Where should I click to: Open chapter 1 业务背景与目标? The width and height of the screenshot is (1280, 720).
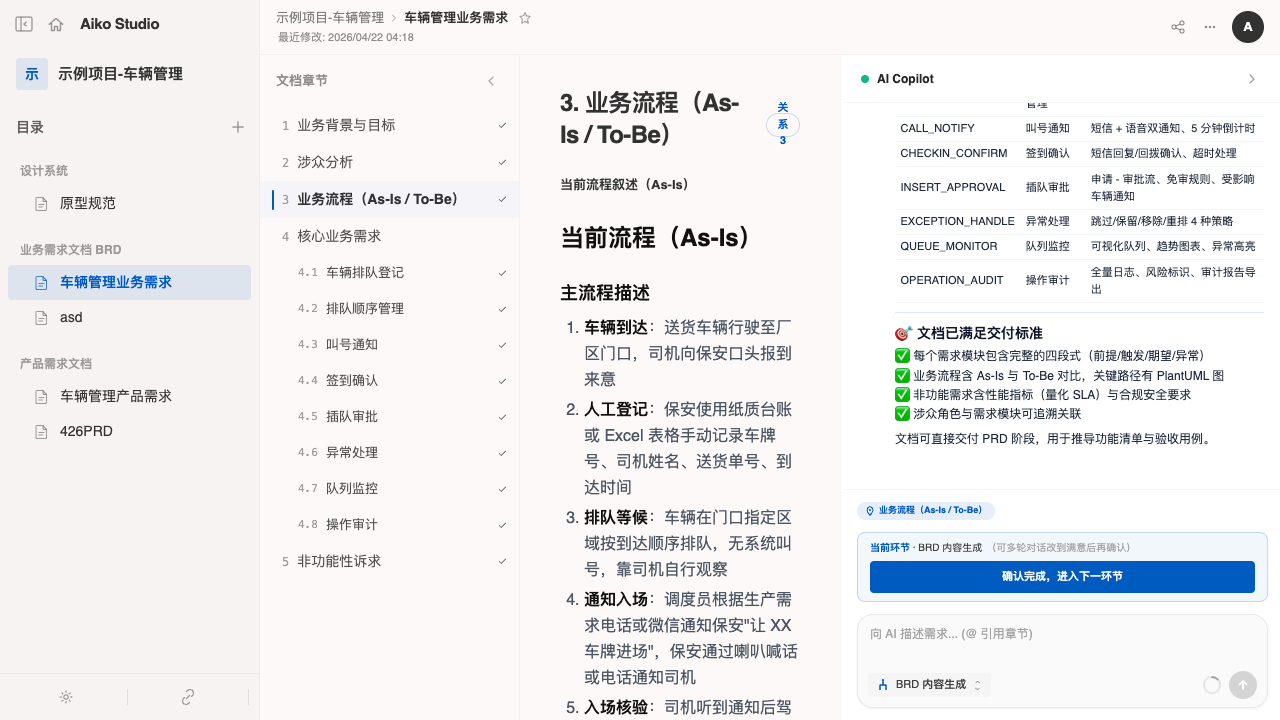[x=390, y=126]
